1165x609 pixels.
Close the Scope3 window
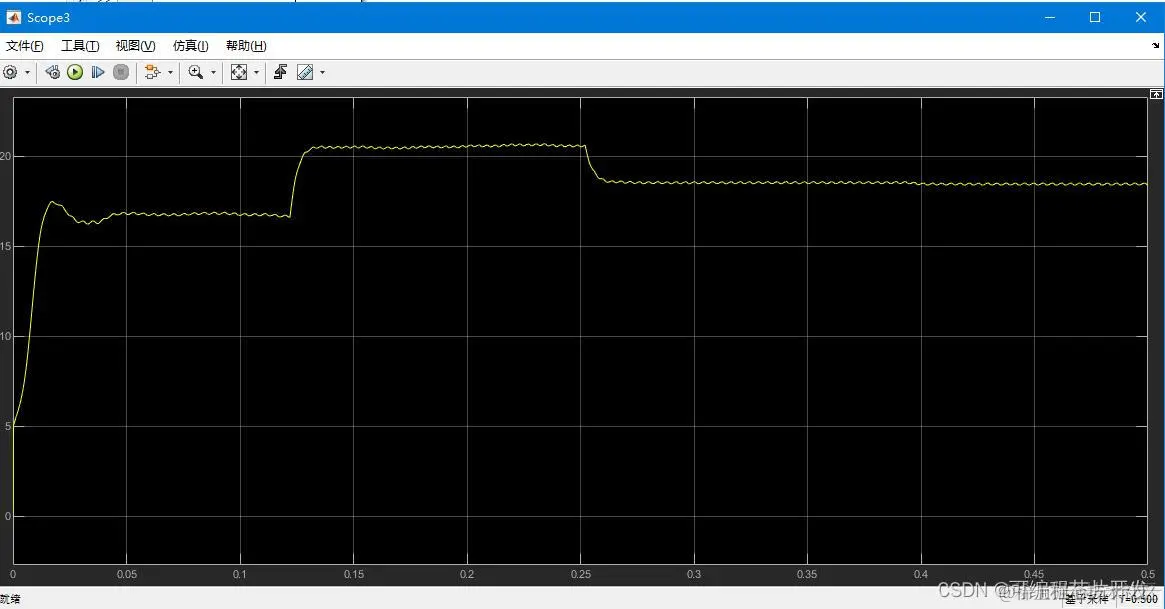(1140, 17)
